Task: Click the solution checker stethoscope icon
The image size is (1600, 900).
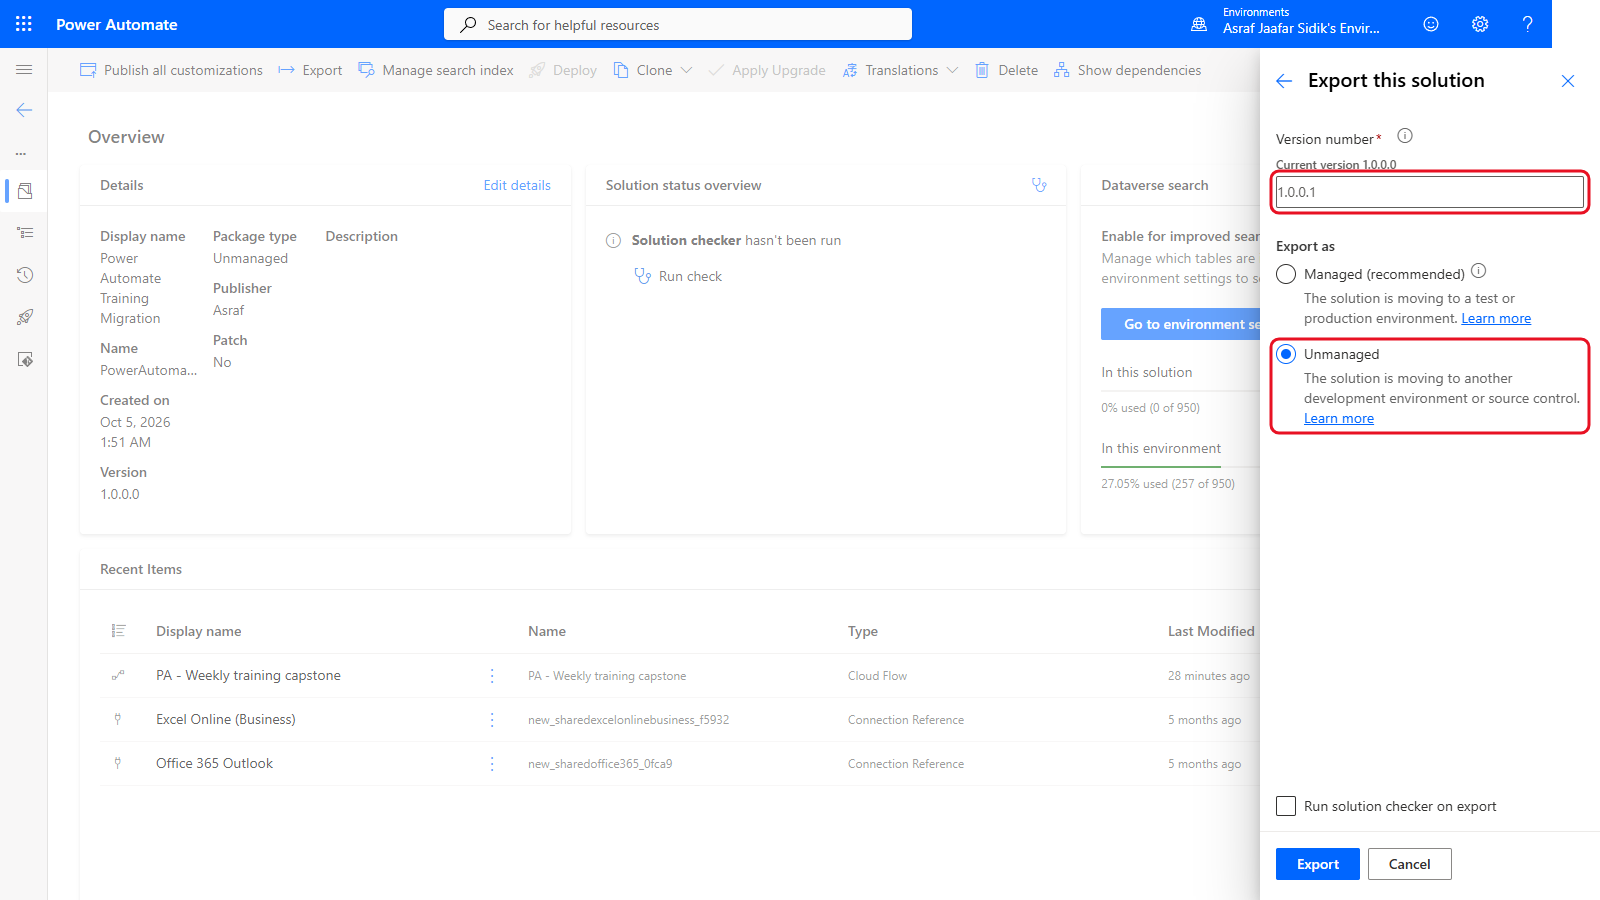Action: [1039, 185]
